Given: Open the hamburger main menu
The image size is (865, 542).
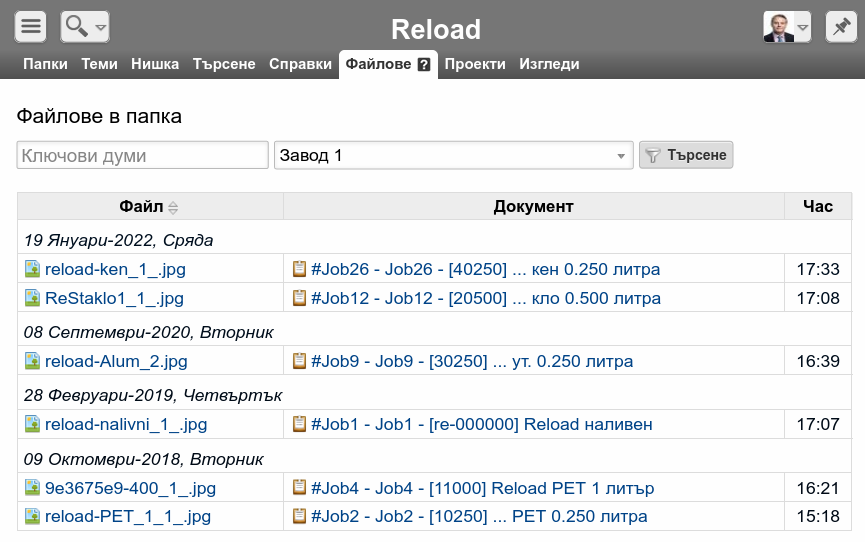Looking at the screenshot, I should click(31, 27).
